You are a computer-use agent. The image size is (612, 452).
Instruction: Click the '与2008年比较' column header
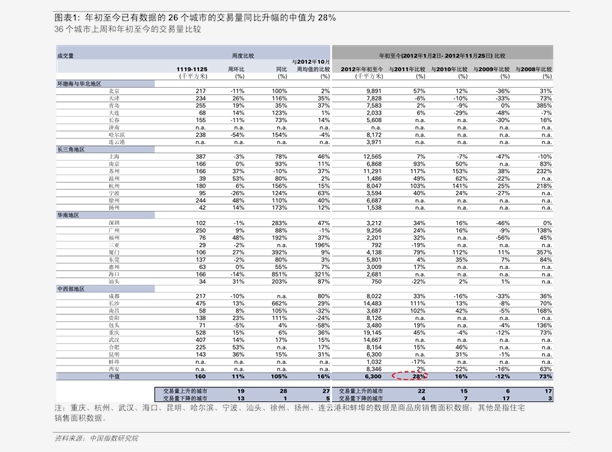click(534, 69)
